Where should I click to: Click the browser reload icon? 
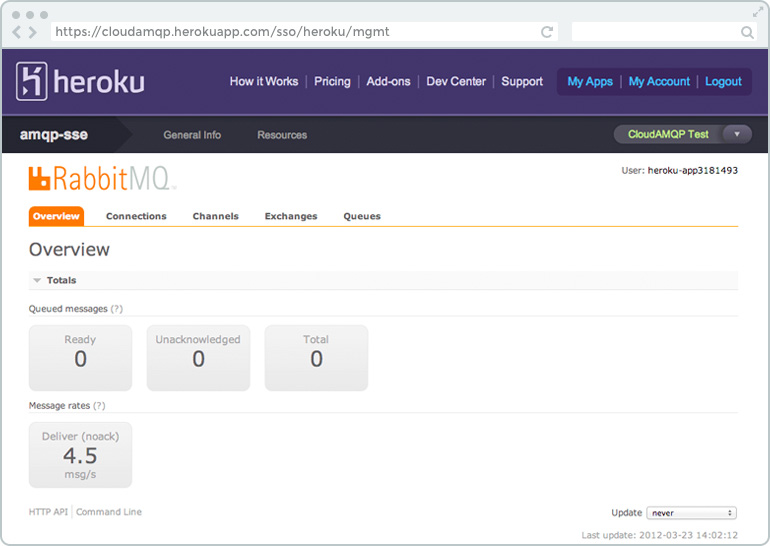click(x=547, y=32)
